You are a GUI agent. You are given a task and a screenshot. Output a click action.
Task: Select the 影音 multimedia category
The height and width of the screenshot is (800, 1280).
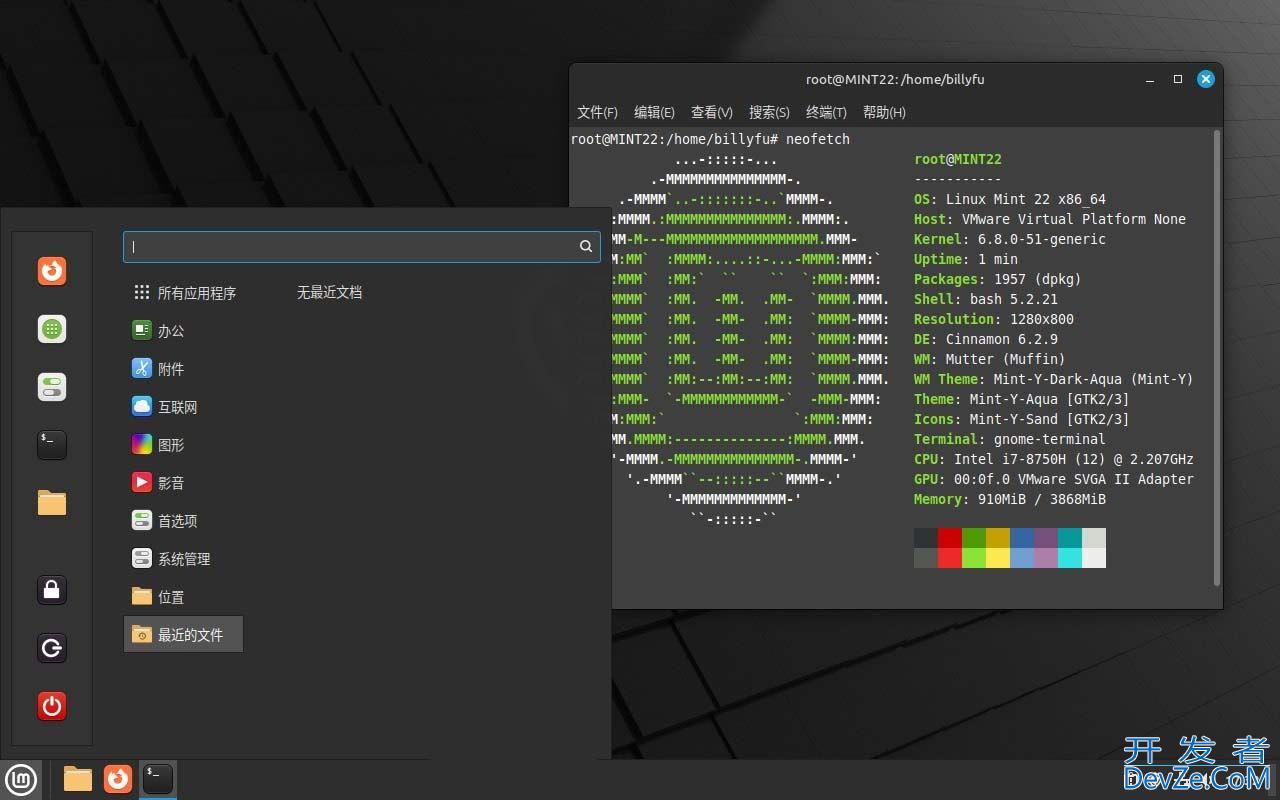tap(184, 483)
